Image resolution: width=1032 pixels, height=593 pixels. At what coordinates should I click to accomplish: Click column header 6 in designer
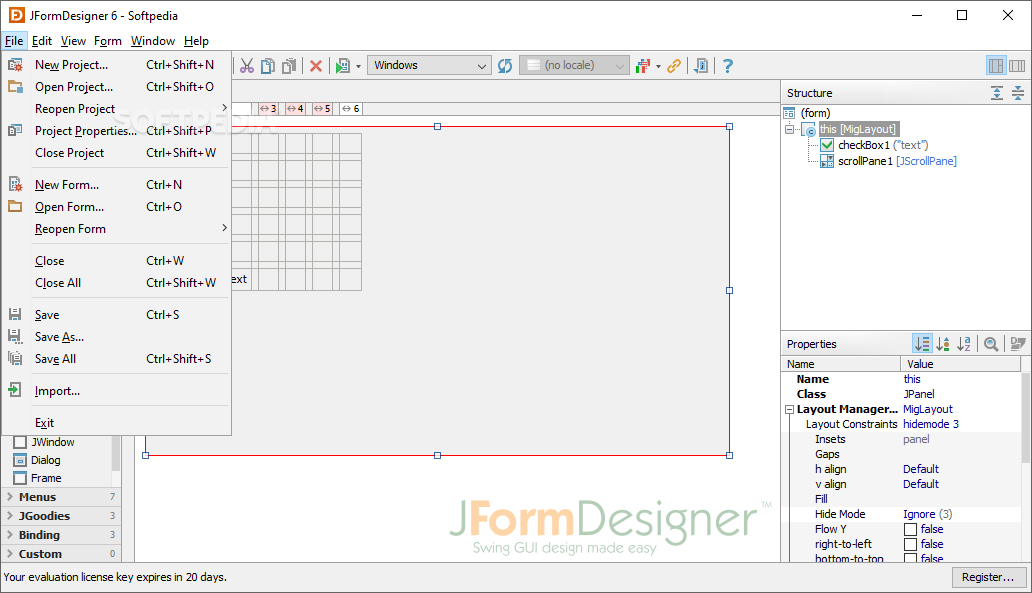(x=351, y=109)
